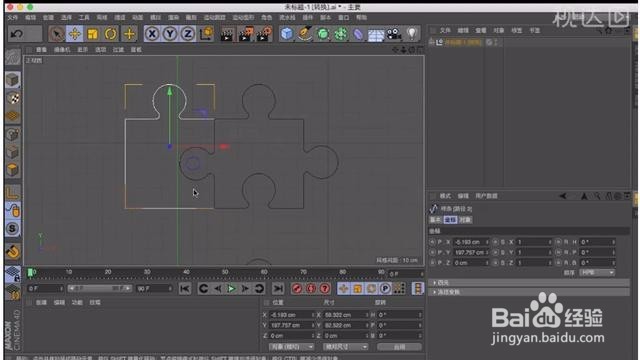
Task: Activate the Rotate tool
Action: tap(111, 34)
